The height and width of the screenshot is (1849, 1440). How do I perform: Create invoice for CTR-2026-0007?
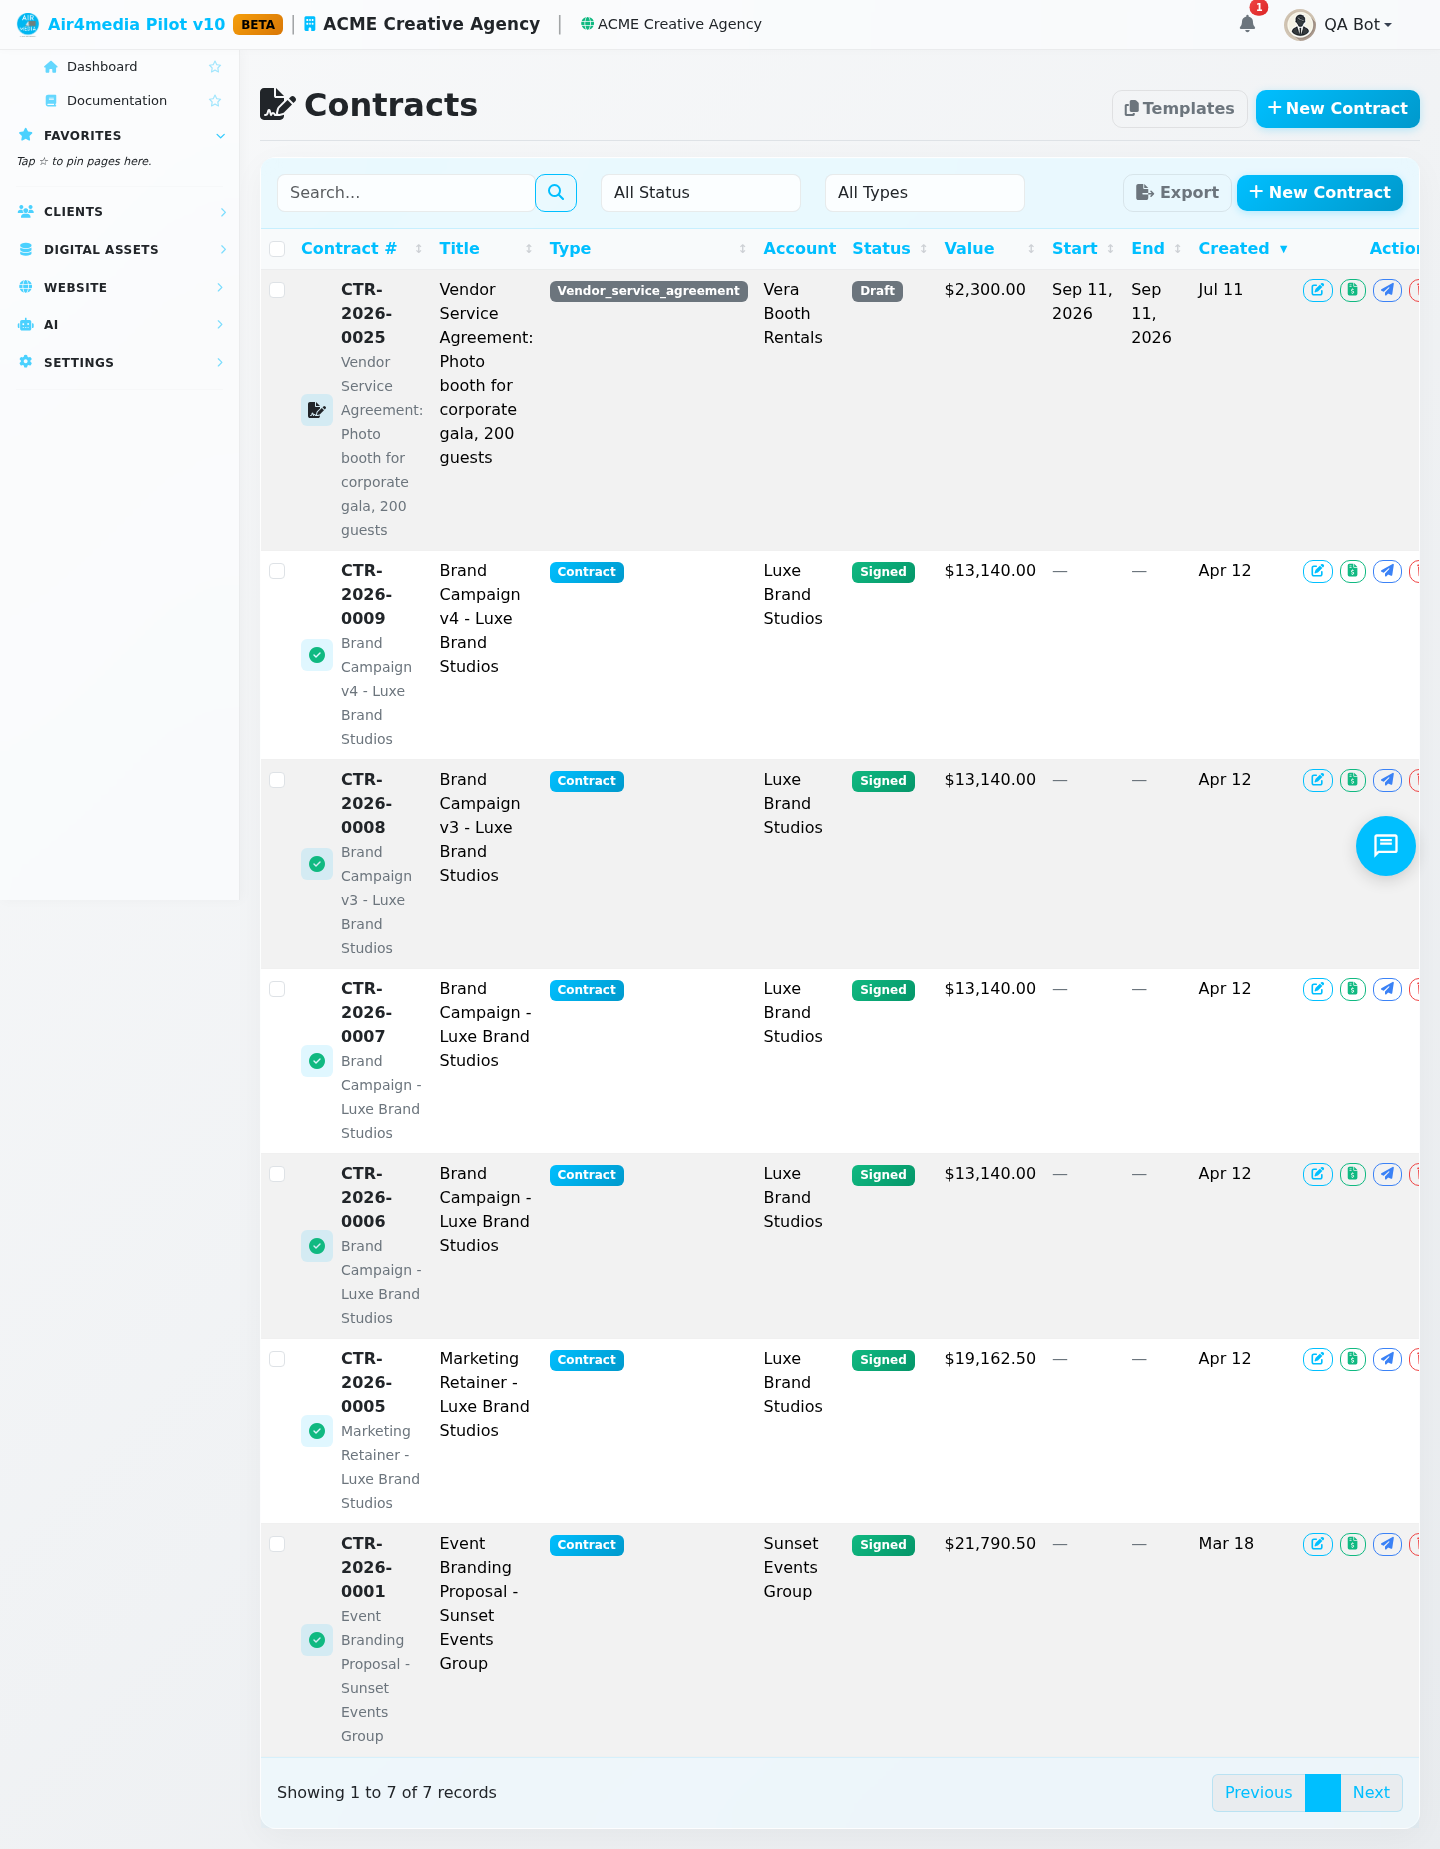pyautogui.click(x=1353, y=989)
